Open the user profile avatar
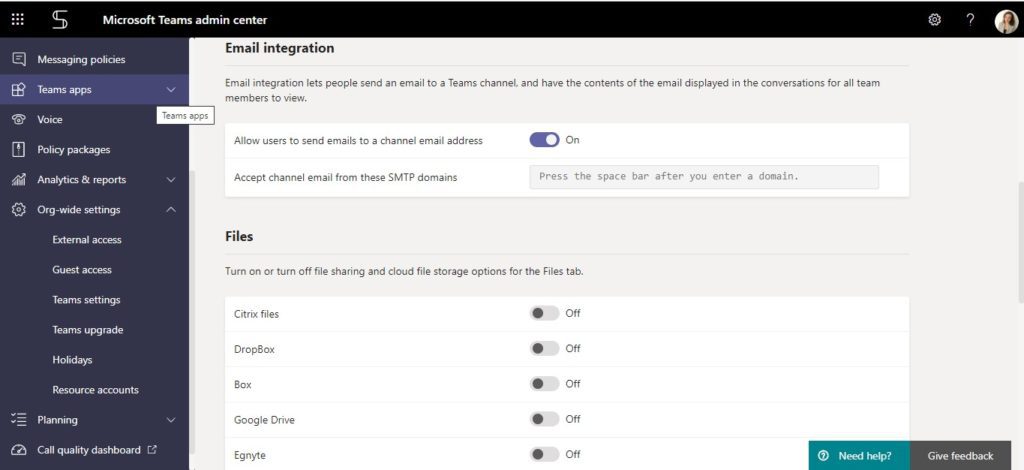This screenshot has width=1024, height=470. point(1006,21)
